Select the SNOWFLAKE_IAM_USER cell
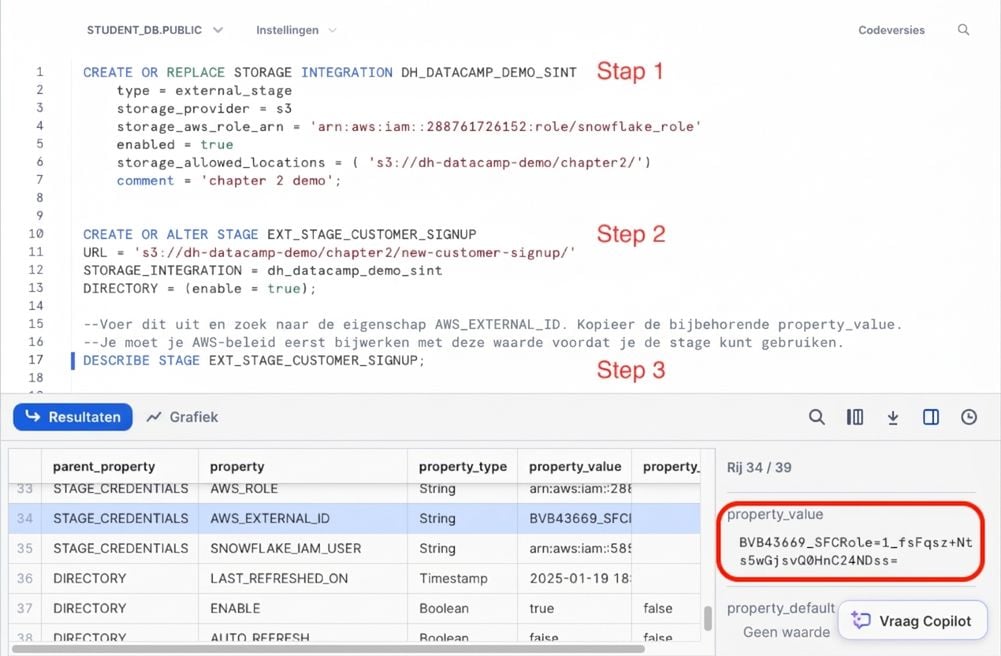Screen dimensions: 1001x656 tap(303, 548)
